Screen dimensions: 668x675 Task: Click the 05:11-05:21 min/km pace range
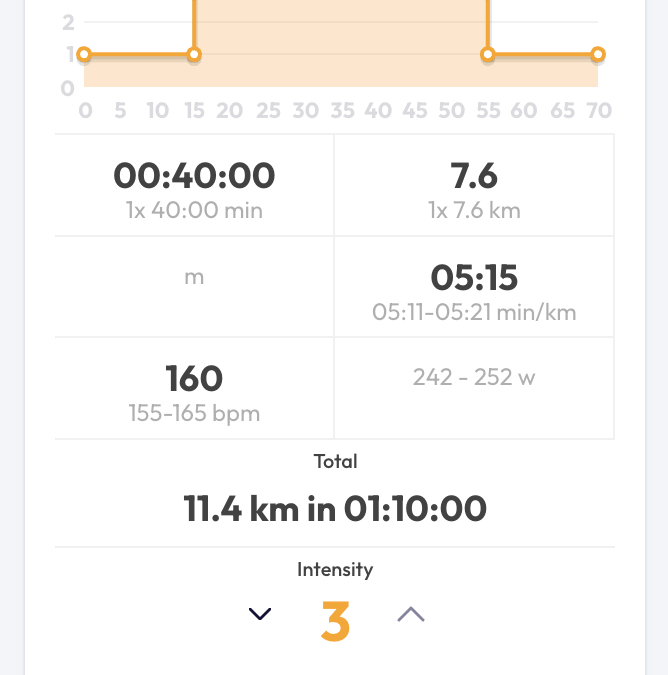tap(474, 312)
